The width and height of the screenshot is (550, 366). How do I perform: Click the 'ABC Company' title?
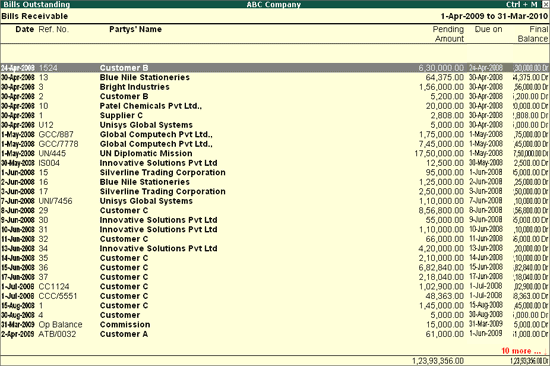pyautogui.click(x=274, y=4)
